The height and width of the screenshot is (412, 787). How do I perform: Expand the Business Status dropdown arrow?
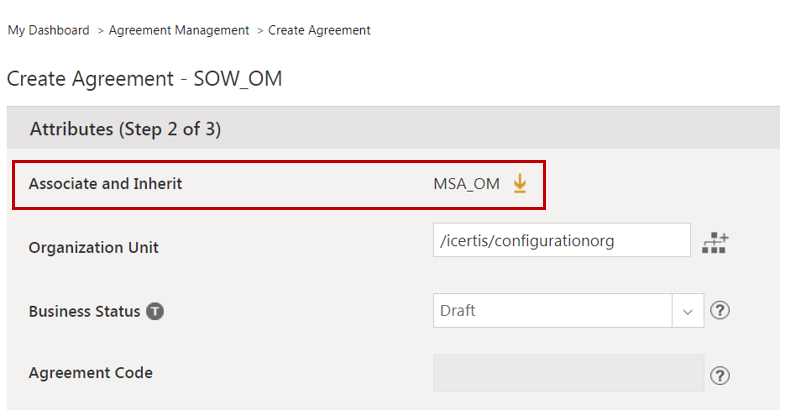687,311
